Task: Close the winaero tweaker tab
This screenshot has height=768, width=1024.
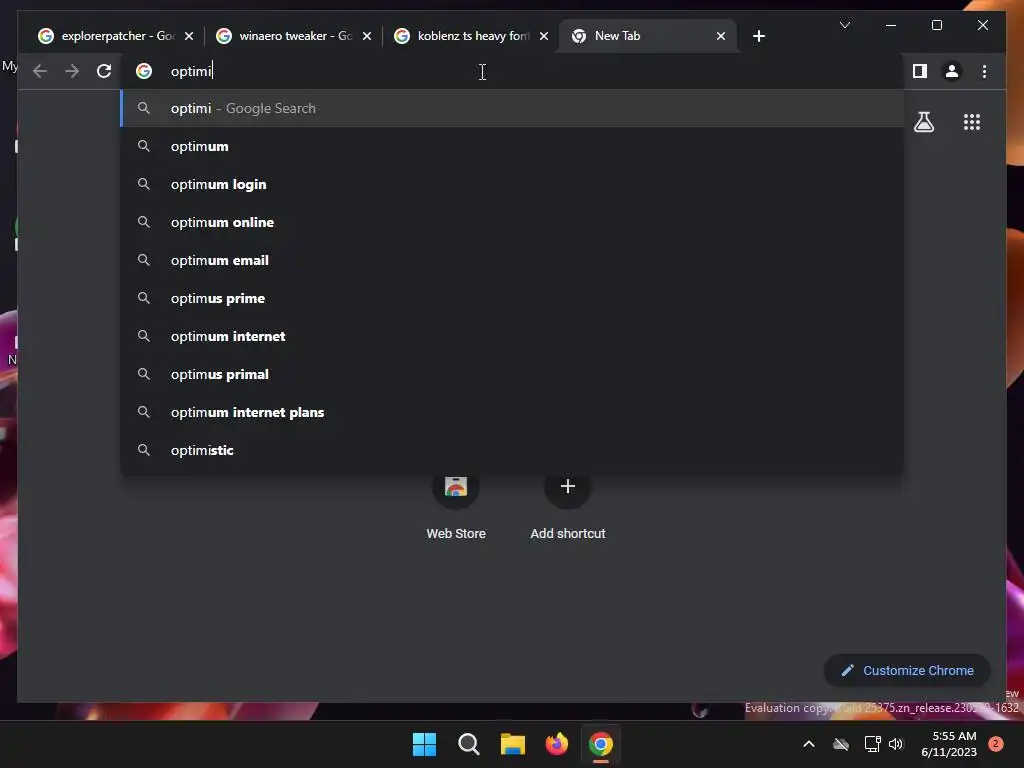Action: pos(366,36)
